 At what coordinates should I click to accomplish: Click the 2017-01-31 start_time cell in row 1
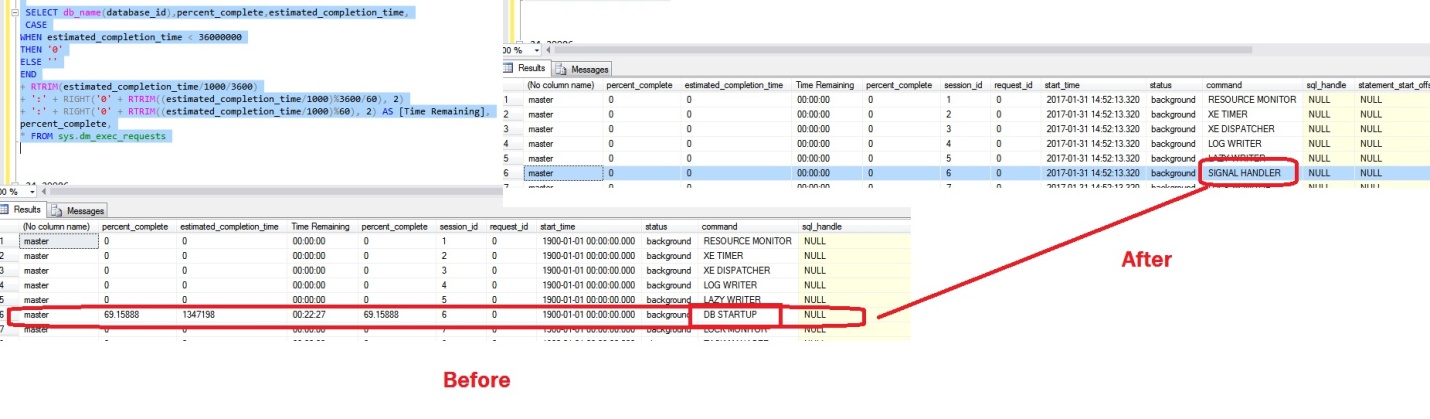click(x=1092, y=100)
